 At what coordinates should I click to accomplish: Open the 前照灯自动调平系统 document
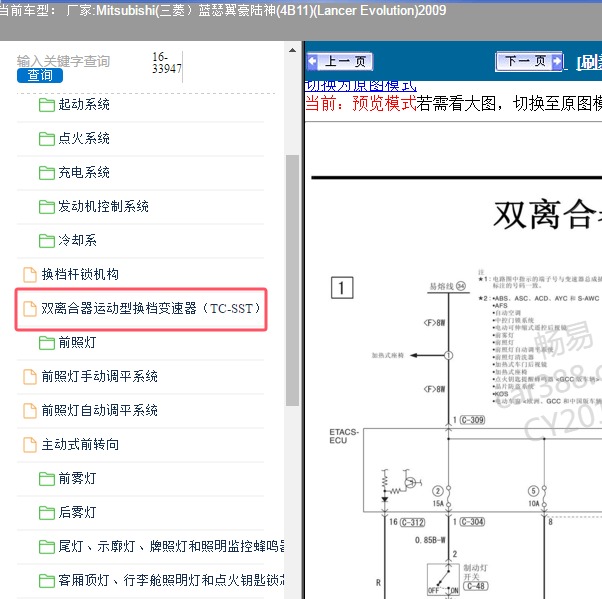99,410
